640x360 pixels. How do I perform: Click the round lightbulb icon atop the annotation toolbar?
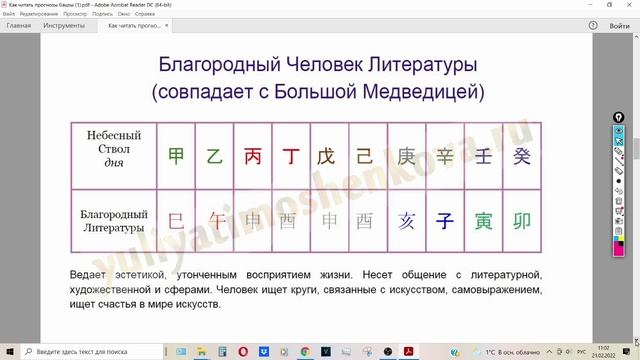[x=618, y=118]
